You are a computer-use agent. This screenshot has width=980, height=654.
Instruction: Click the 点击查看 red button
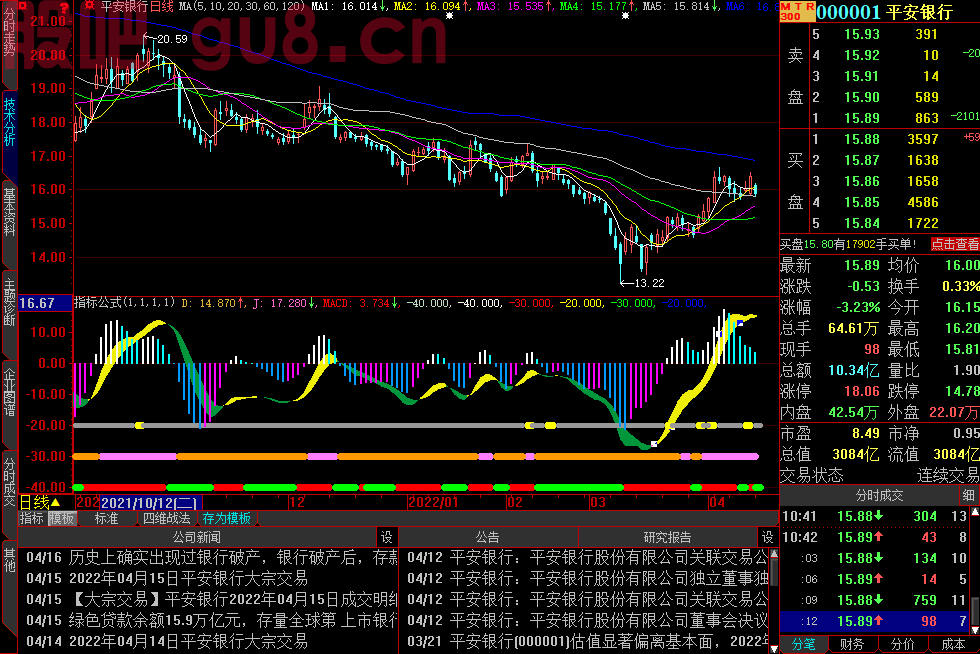pyautogui.click(x=954, y=244)
